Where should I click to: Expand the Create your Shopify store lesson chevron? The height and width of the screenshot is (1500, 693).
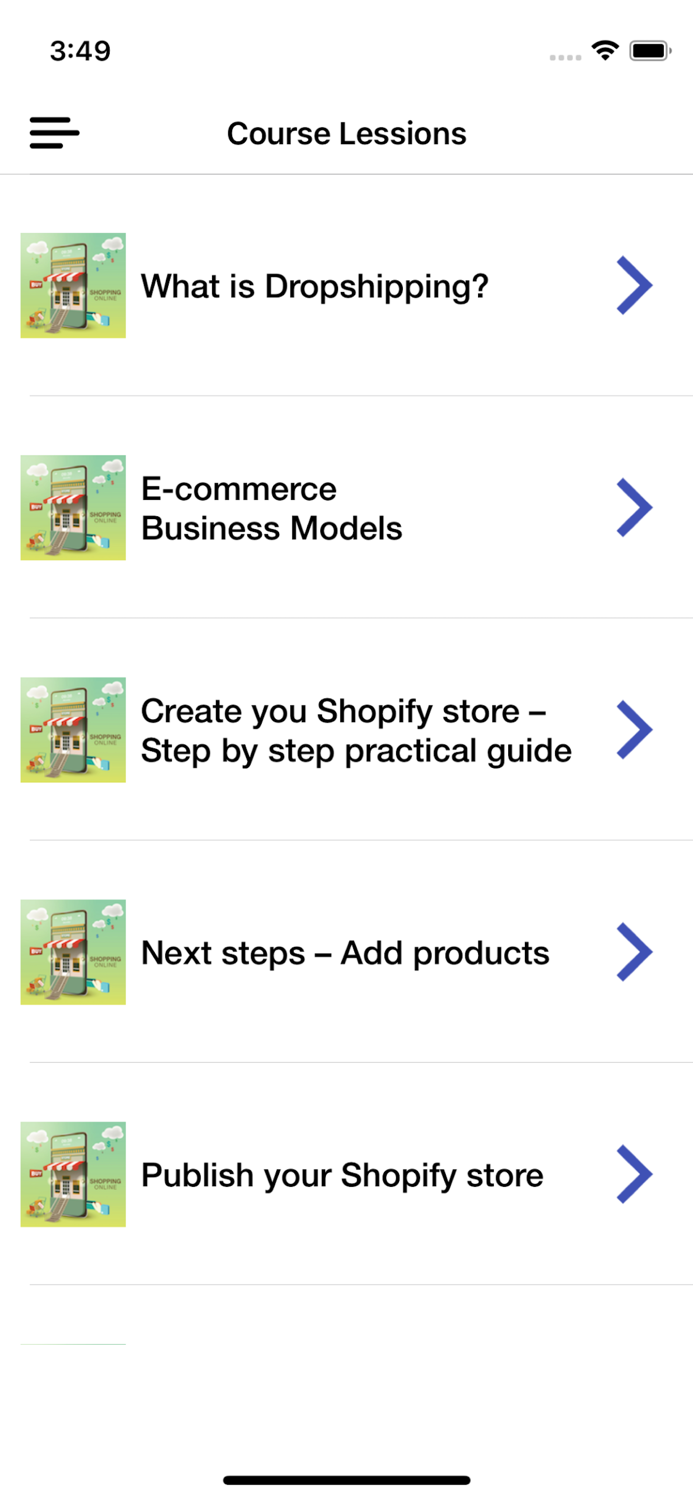click(636, 730)
